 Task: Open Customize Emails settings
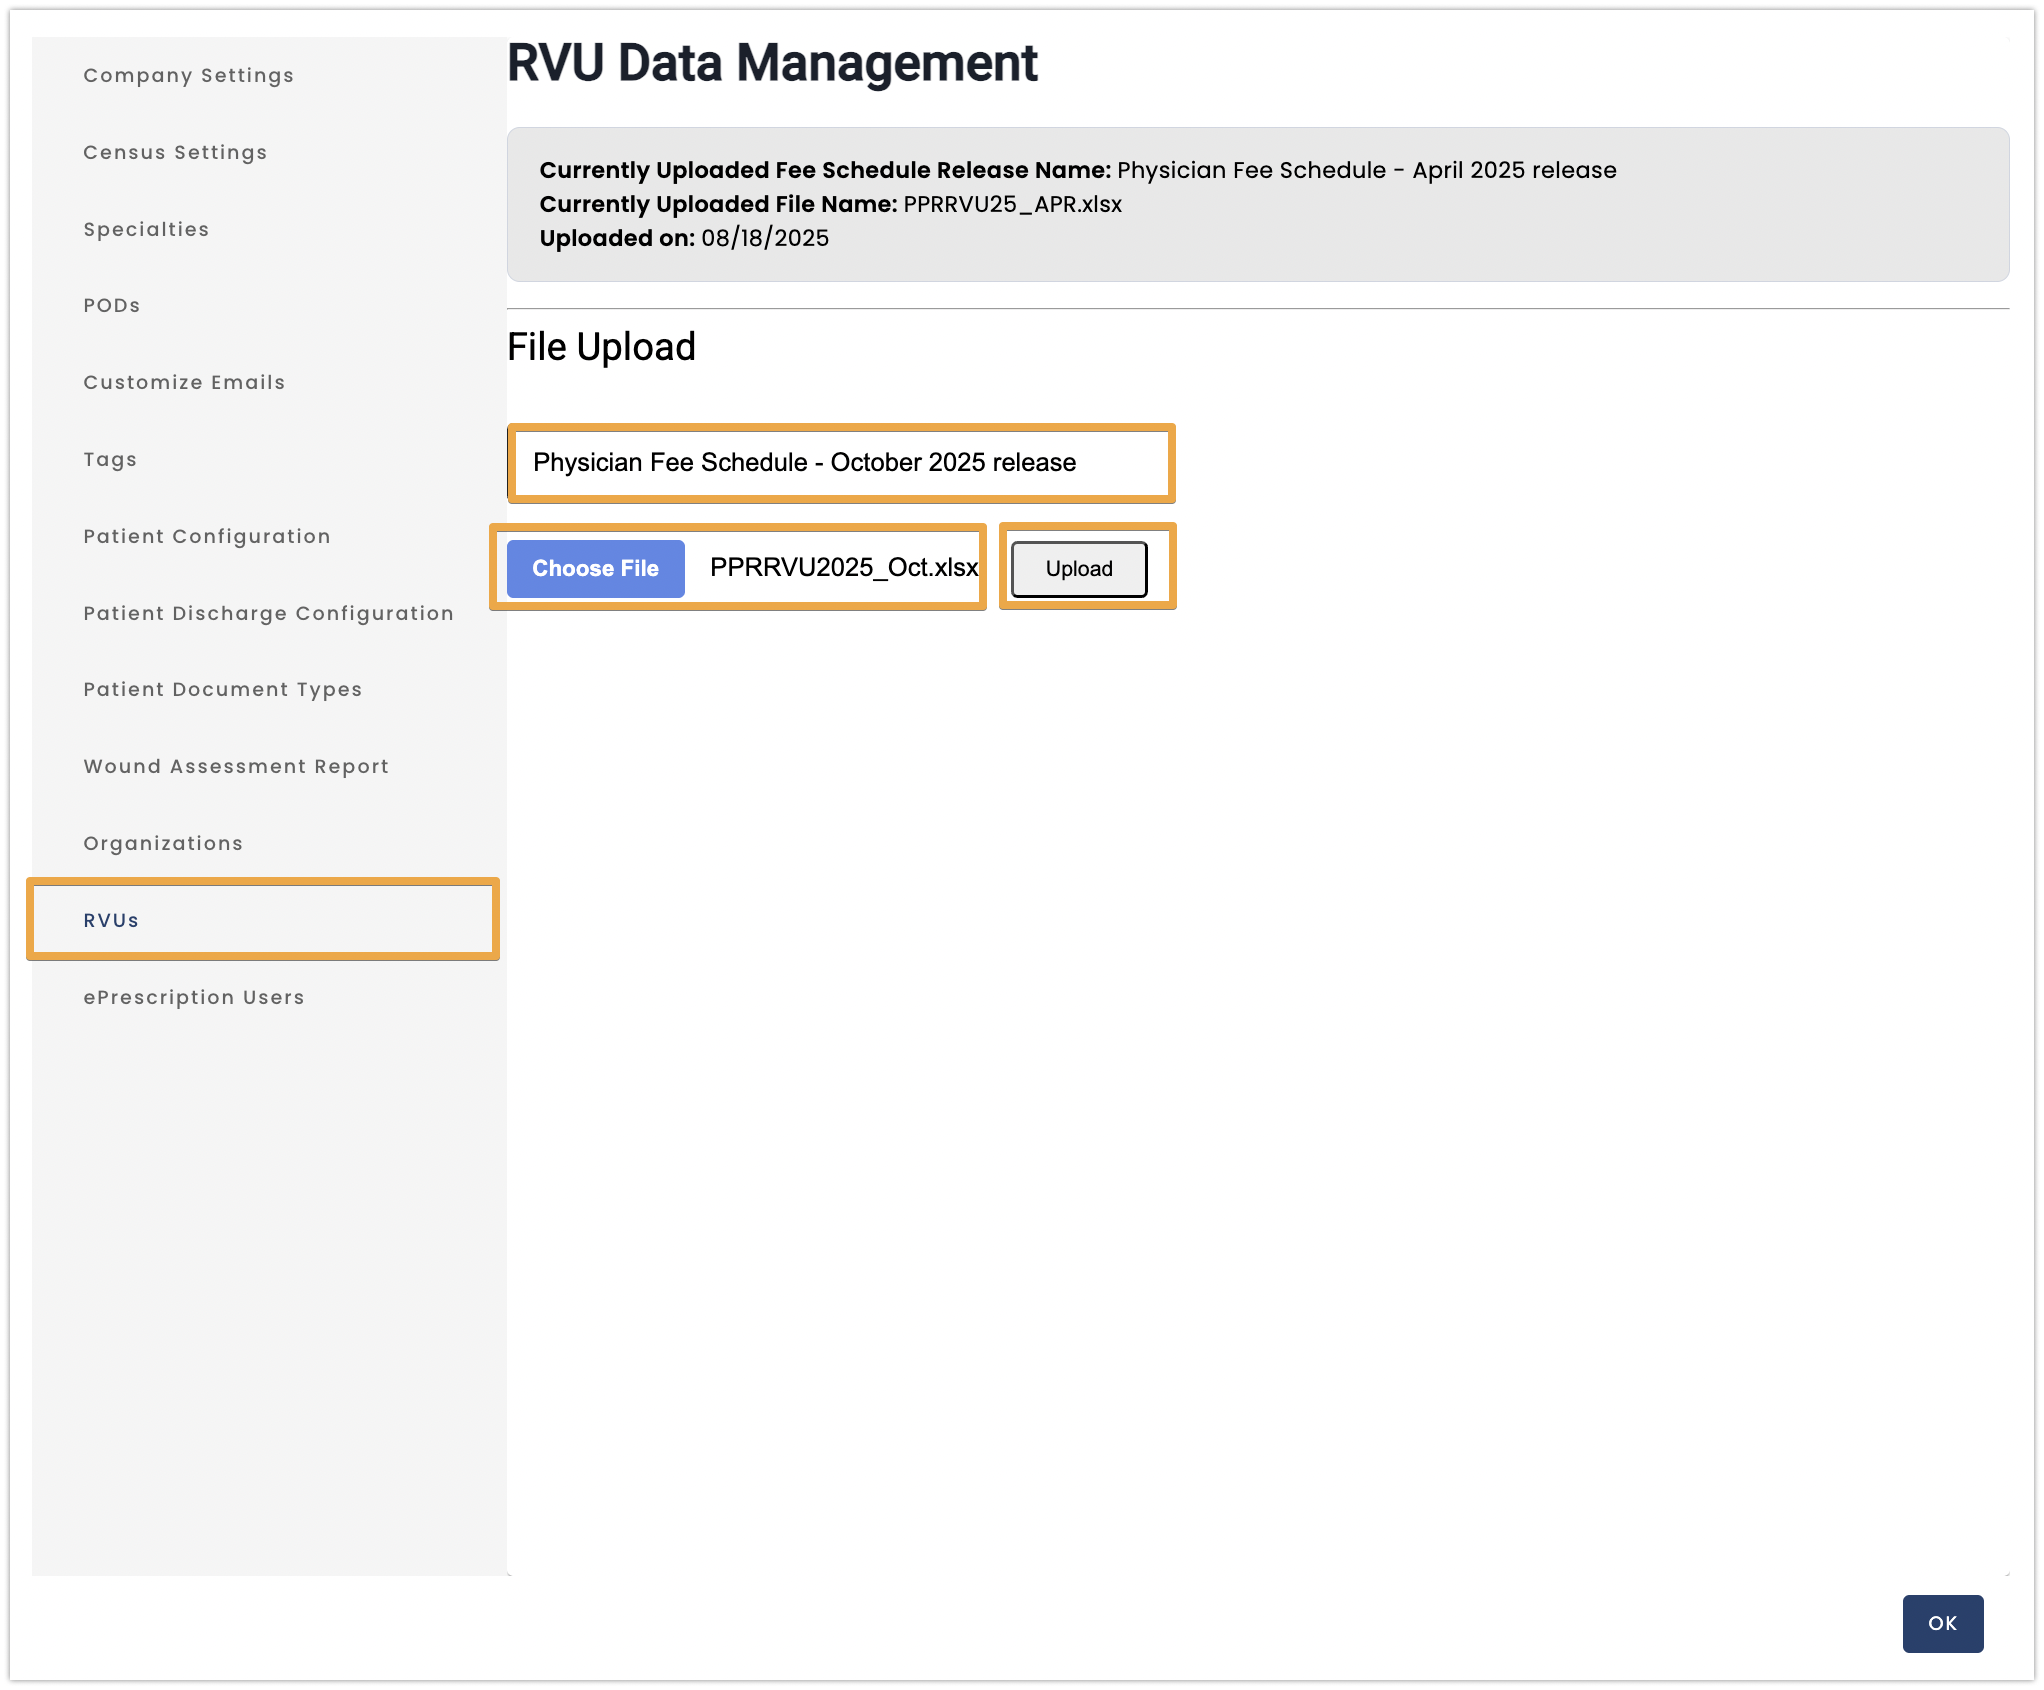pos(184,382)
